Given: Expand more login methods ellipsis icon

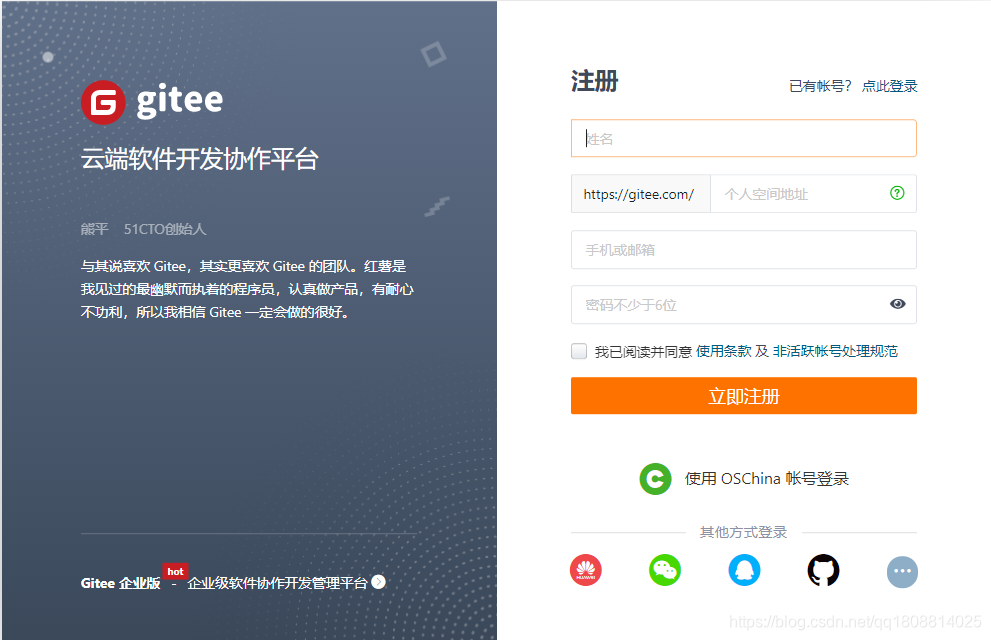Looking at the screenshot, I should (903, 572).
